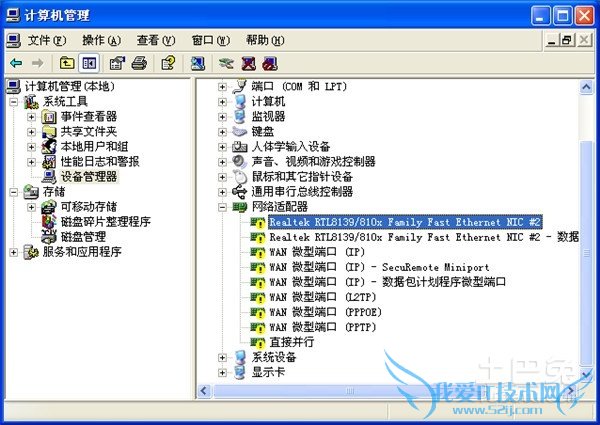Click the print toolbar icon

click(x=139, y=63)
